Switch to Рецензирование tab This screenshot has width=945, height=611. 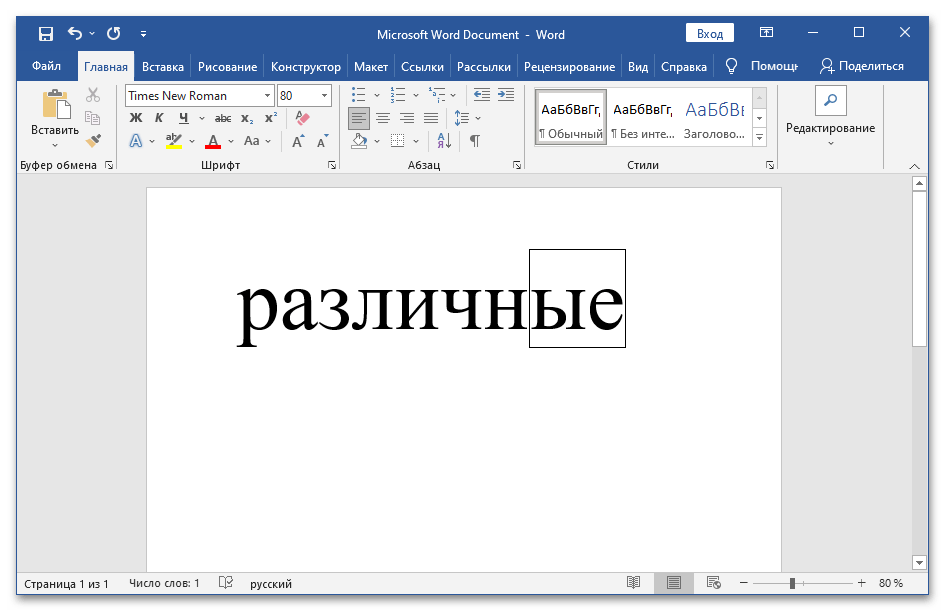click(x=570, y=67)
